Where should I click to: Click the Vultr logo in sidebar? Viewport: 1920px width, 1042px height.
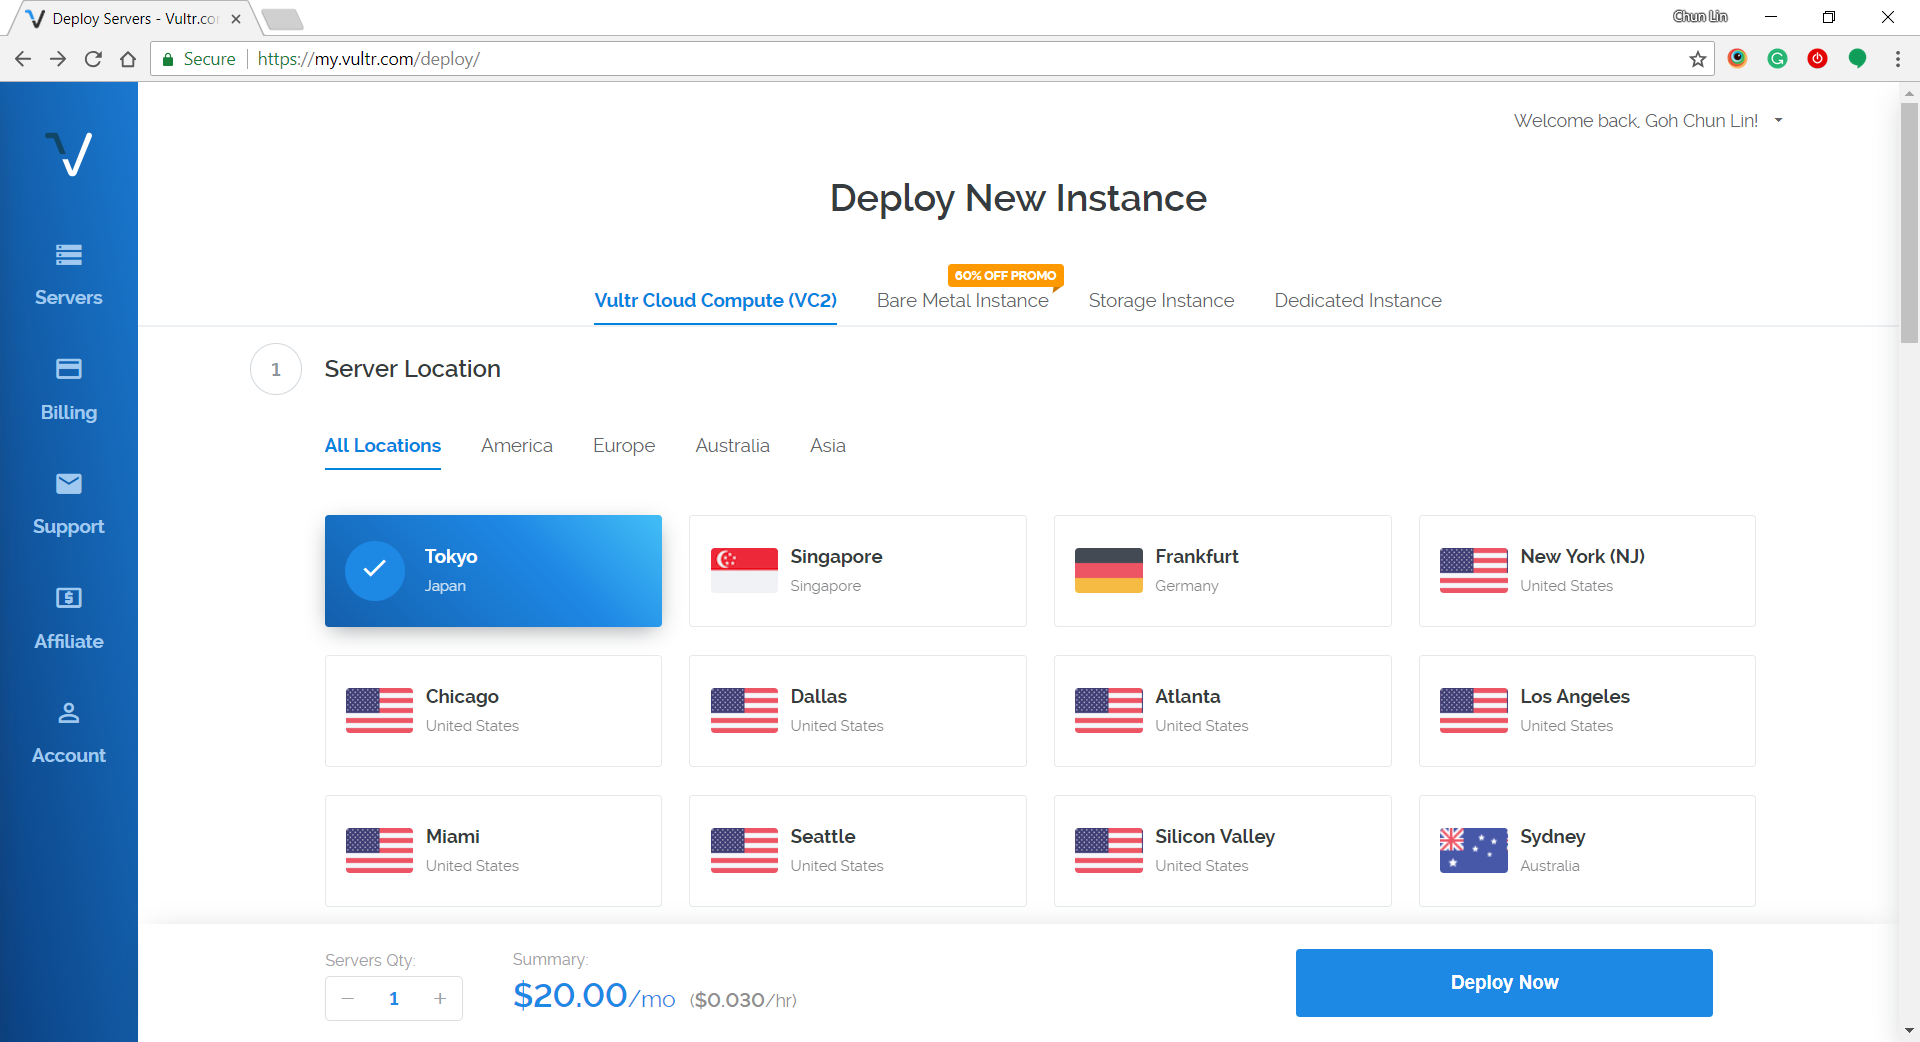[68, 154]
